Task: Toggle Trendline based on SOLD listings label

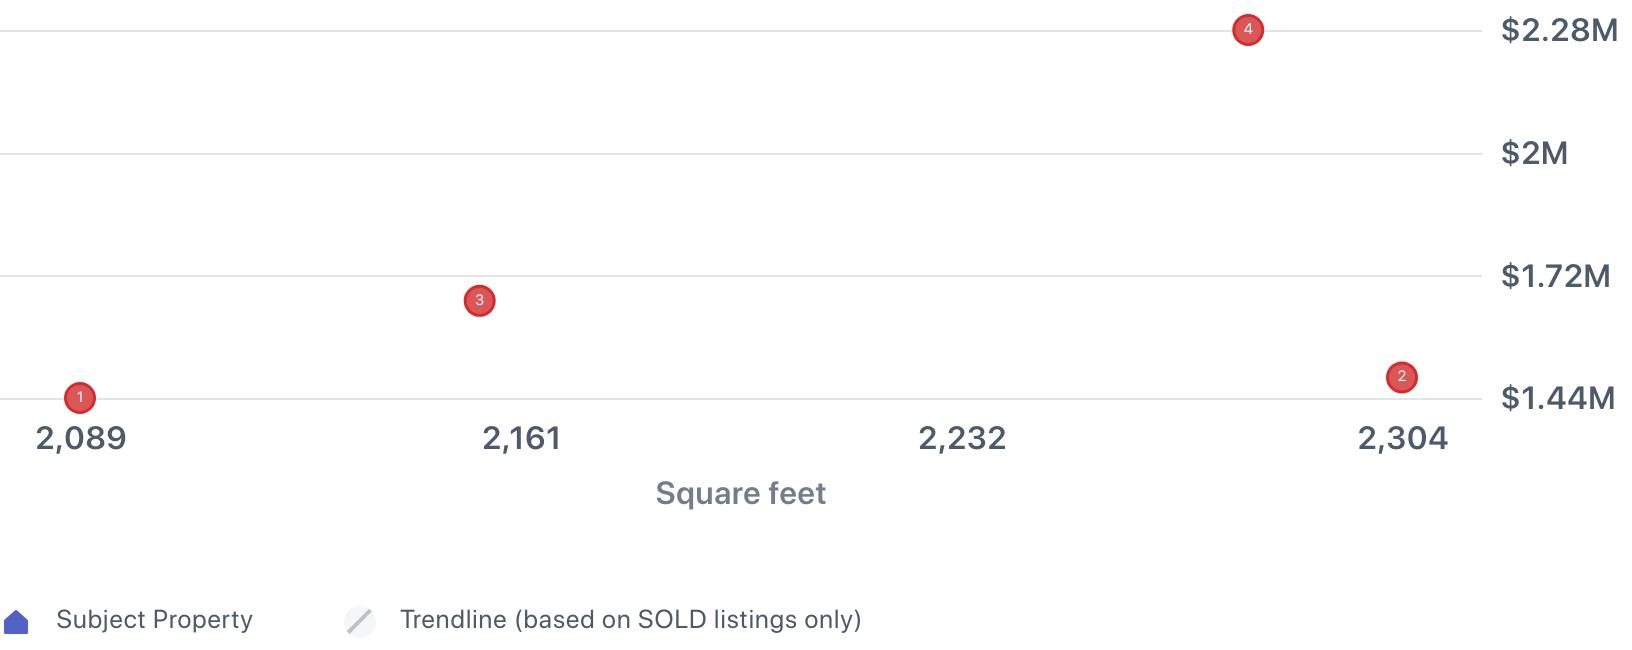Action: (630, 620)
